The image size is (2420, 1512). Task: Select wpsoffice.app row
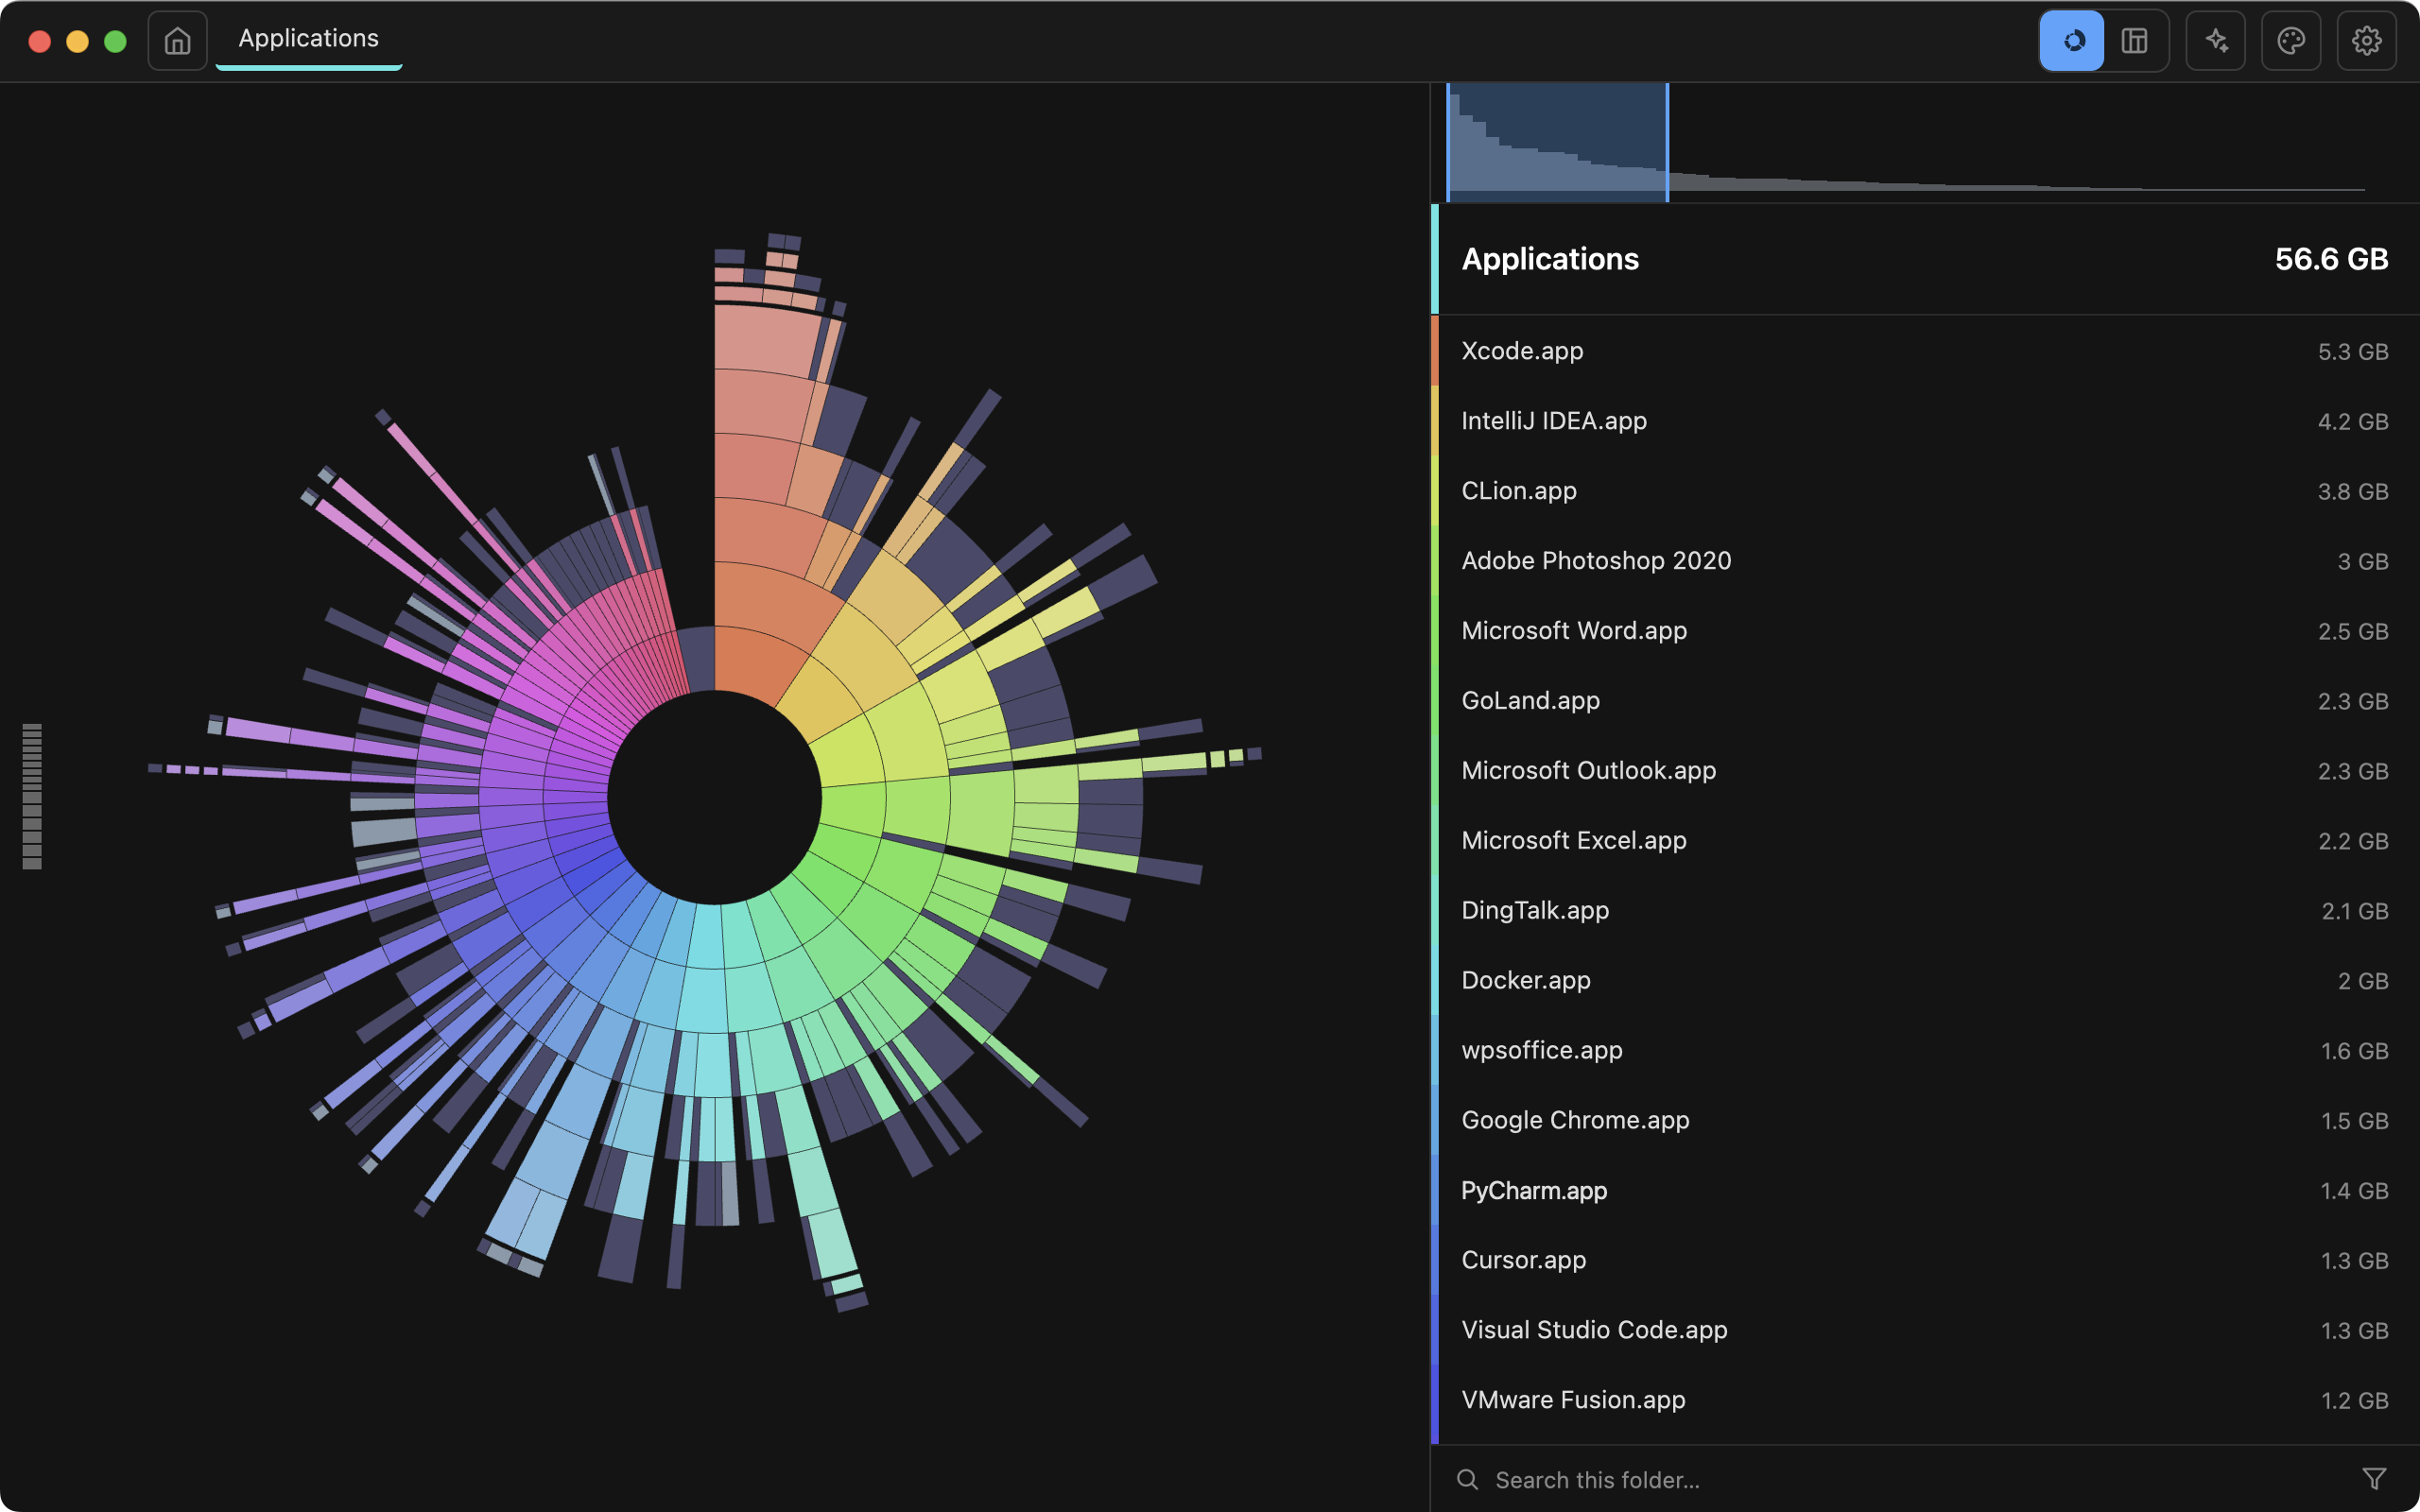[1925, 1051]
